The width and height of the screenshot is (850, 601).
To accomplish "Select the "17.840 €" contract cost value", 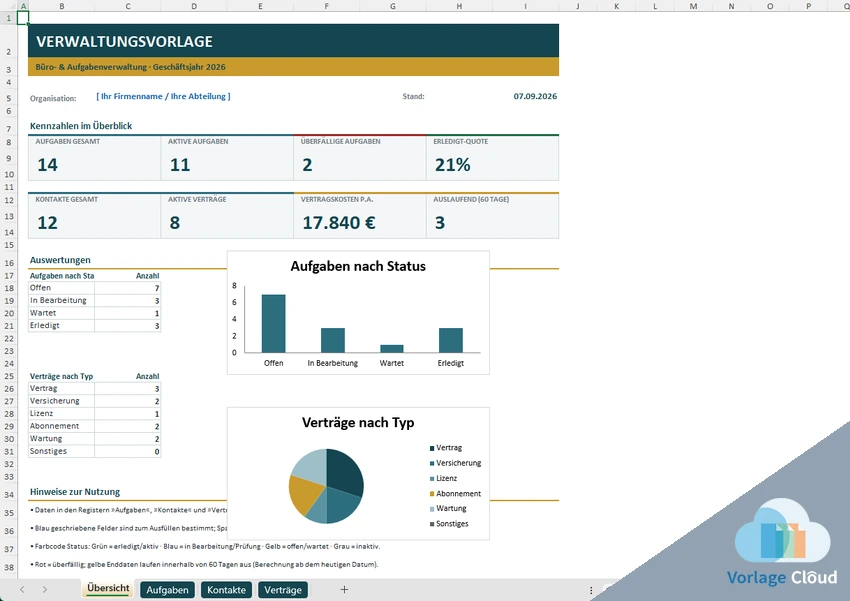I will click(x=339, y=223).
